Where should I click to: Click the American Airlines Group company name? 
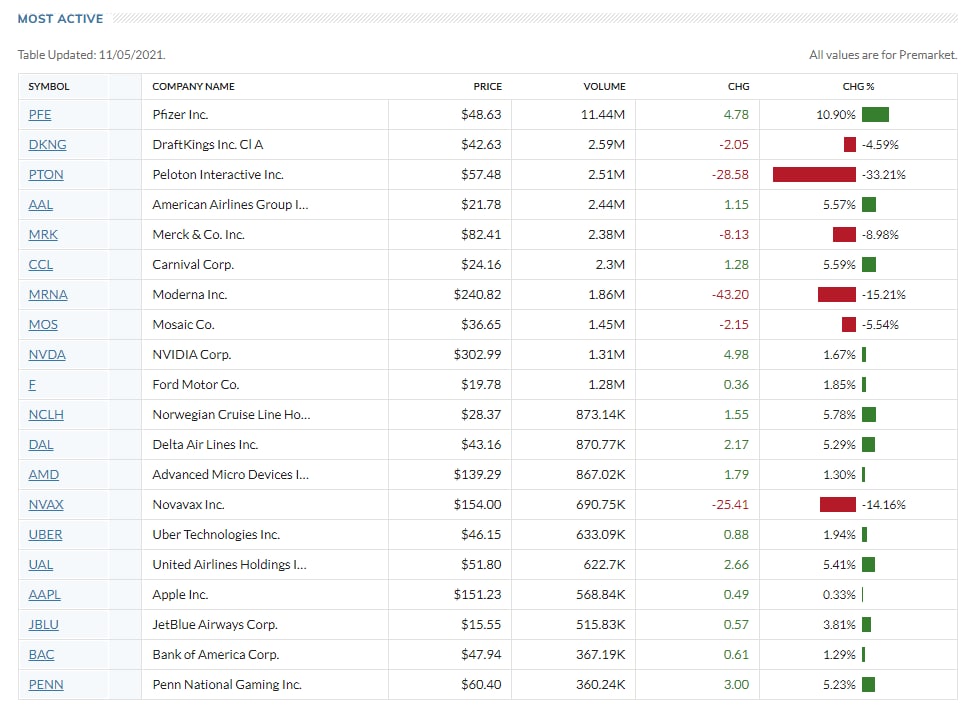(x=230, y=205)
